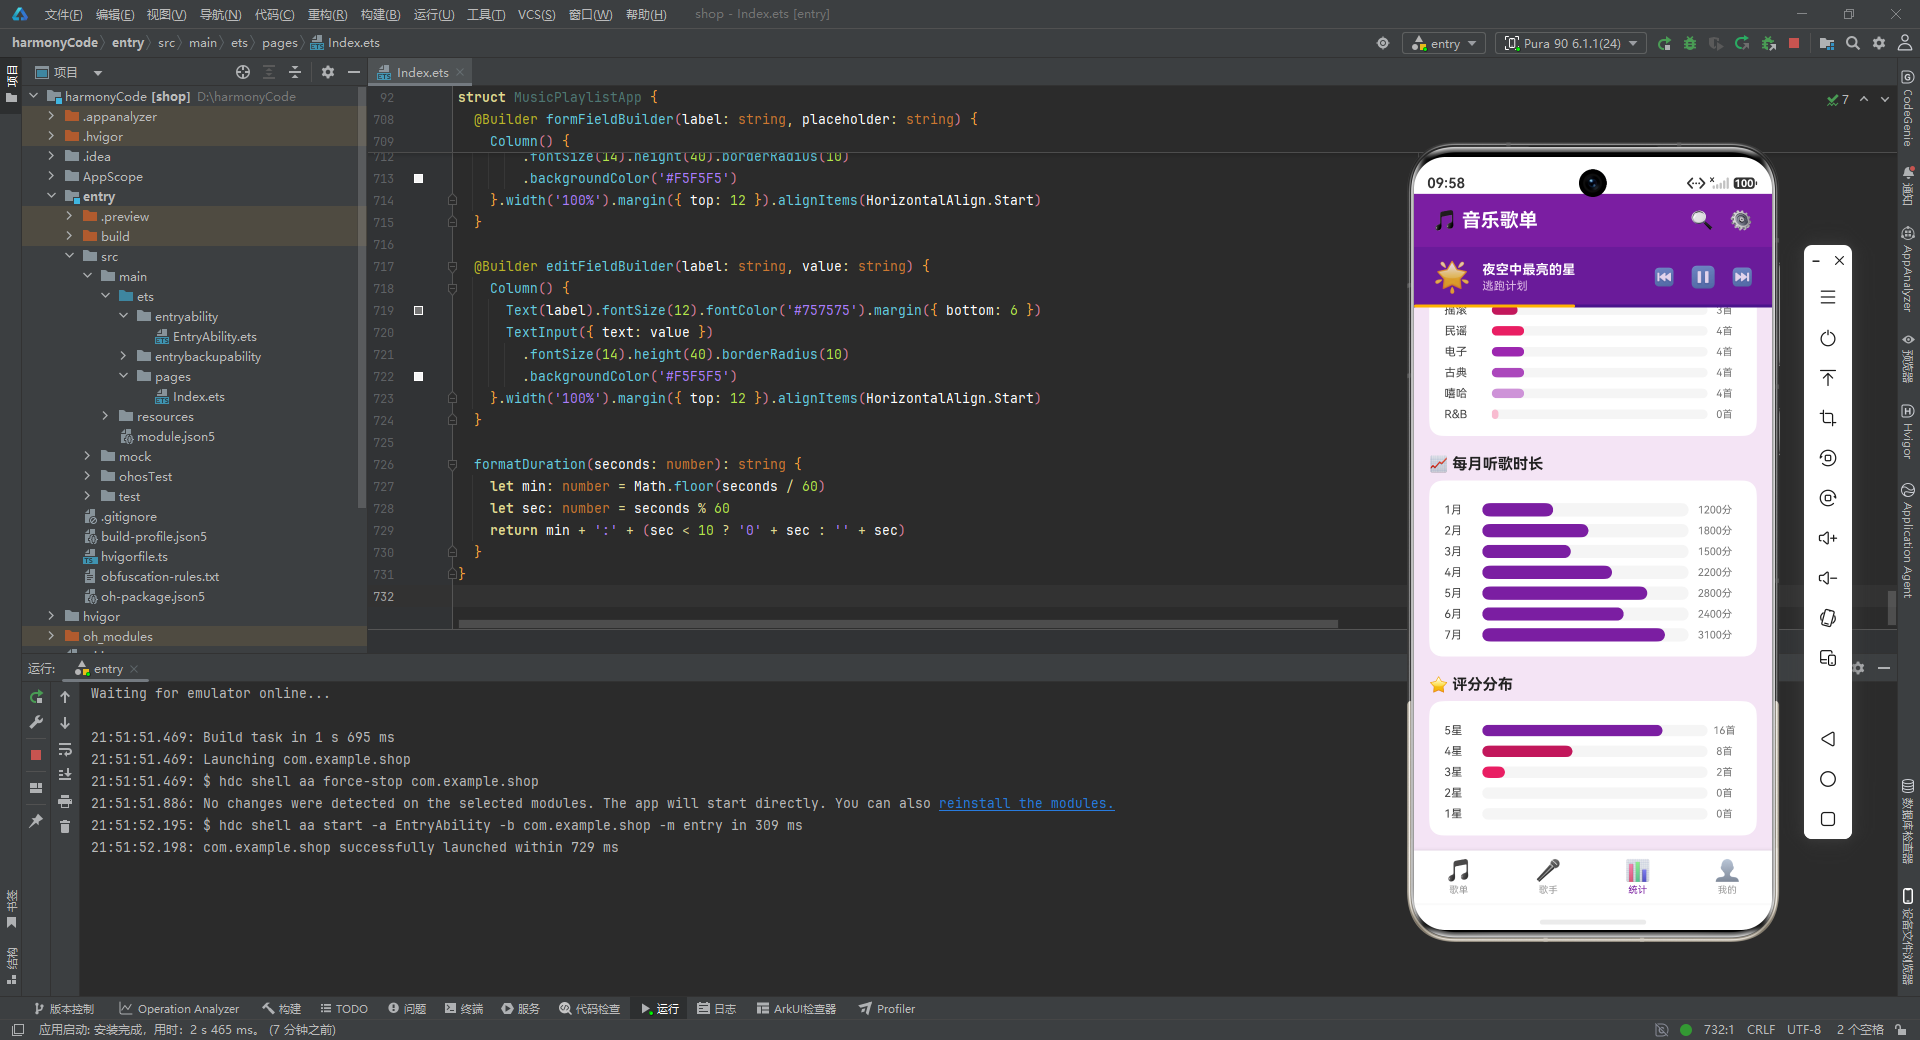Screen dimensions: 1920x1040
Task: Expand the ohosTest folder
Action: pos(87,477)
